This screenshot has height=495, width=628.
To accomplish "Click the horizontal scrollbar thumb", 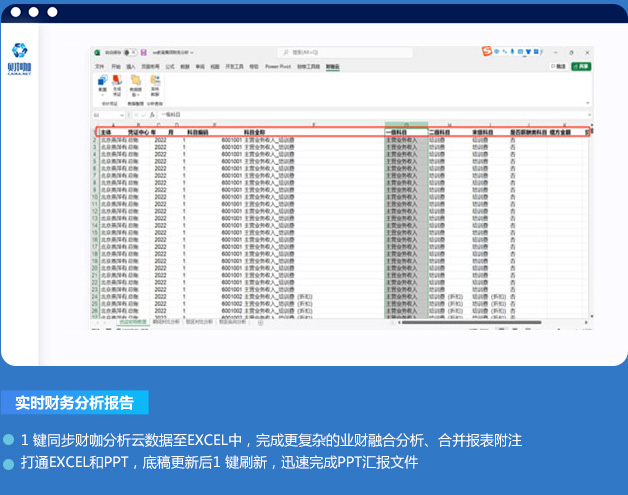I will point(471,322).
